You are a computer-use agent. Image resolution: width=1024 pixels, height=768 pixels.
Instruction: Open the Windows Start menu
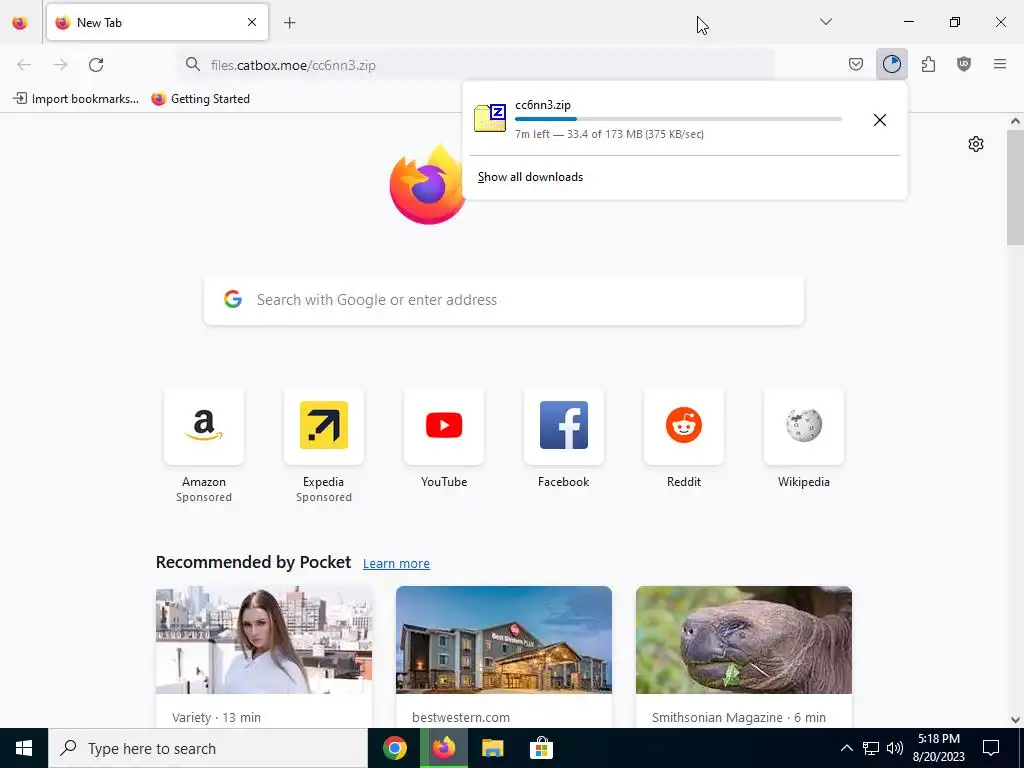(24, 748)
